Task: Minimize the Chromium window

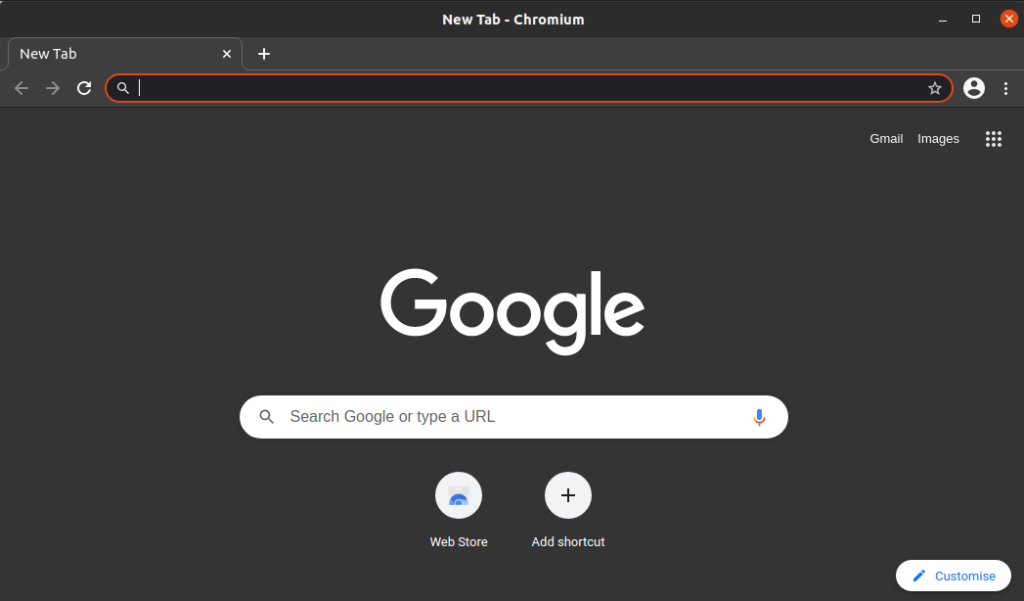Action: coord(942,19)
